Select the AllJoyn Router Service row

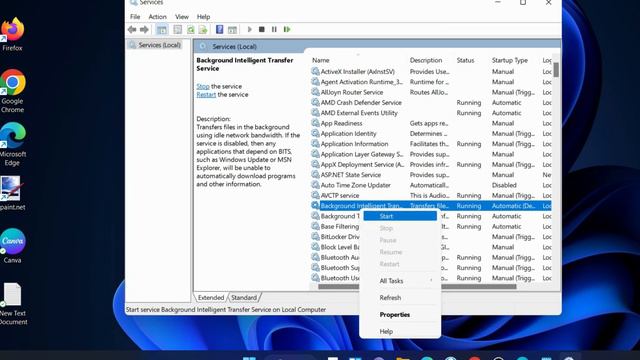click(431, 92)
